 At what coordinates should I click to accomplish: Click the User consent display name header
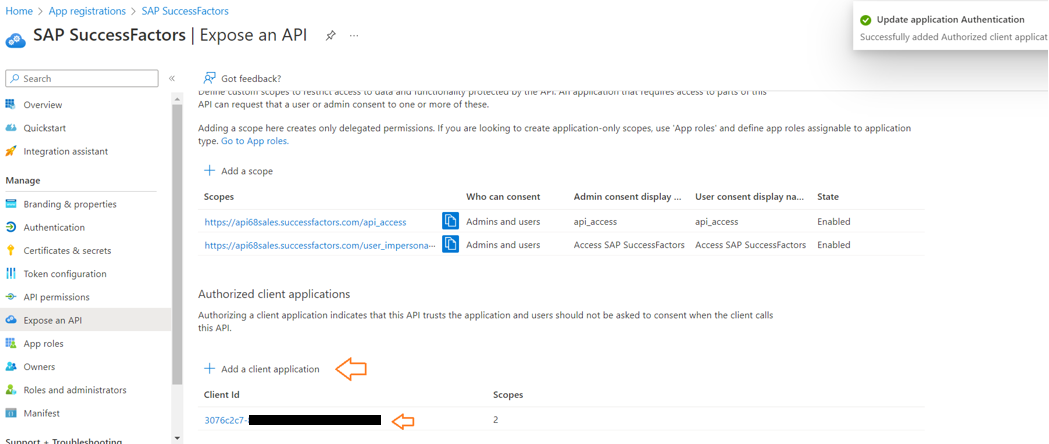(750, 197)
